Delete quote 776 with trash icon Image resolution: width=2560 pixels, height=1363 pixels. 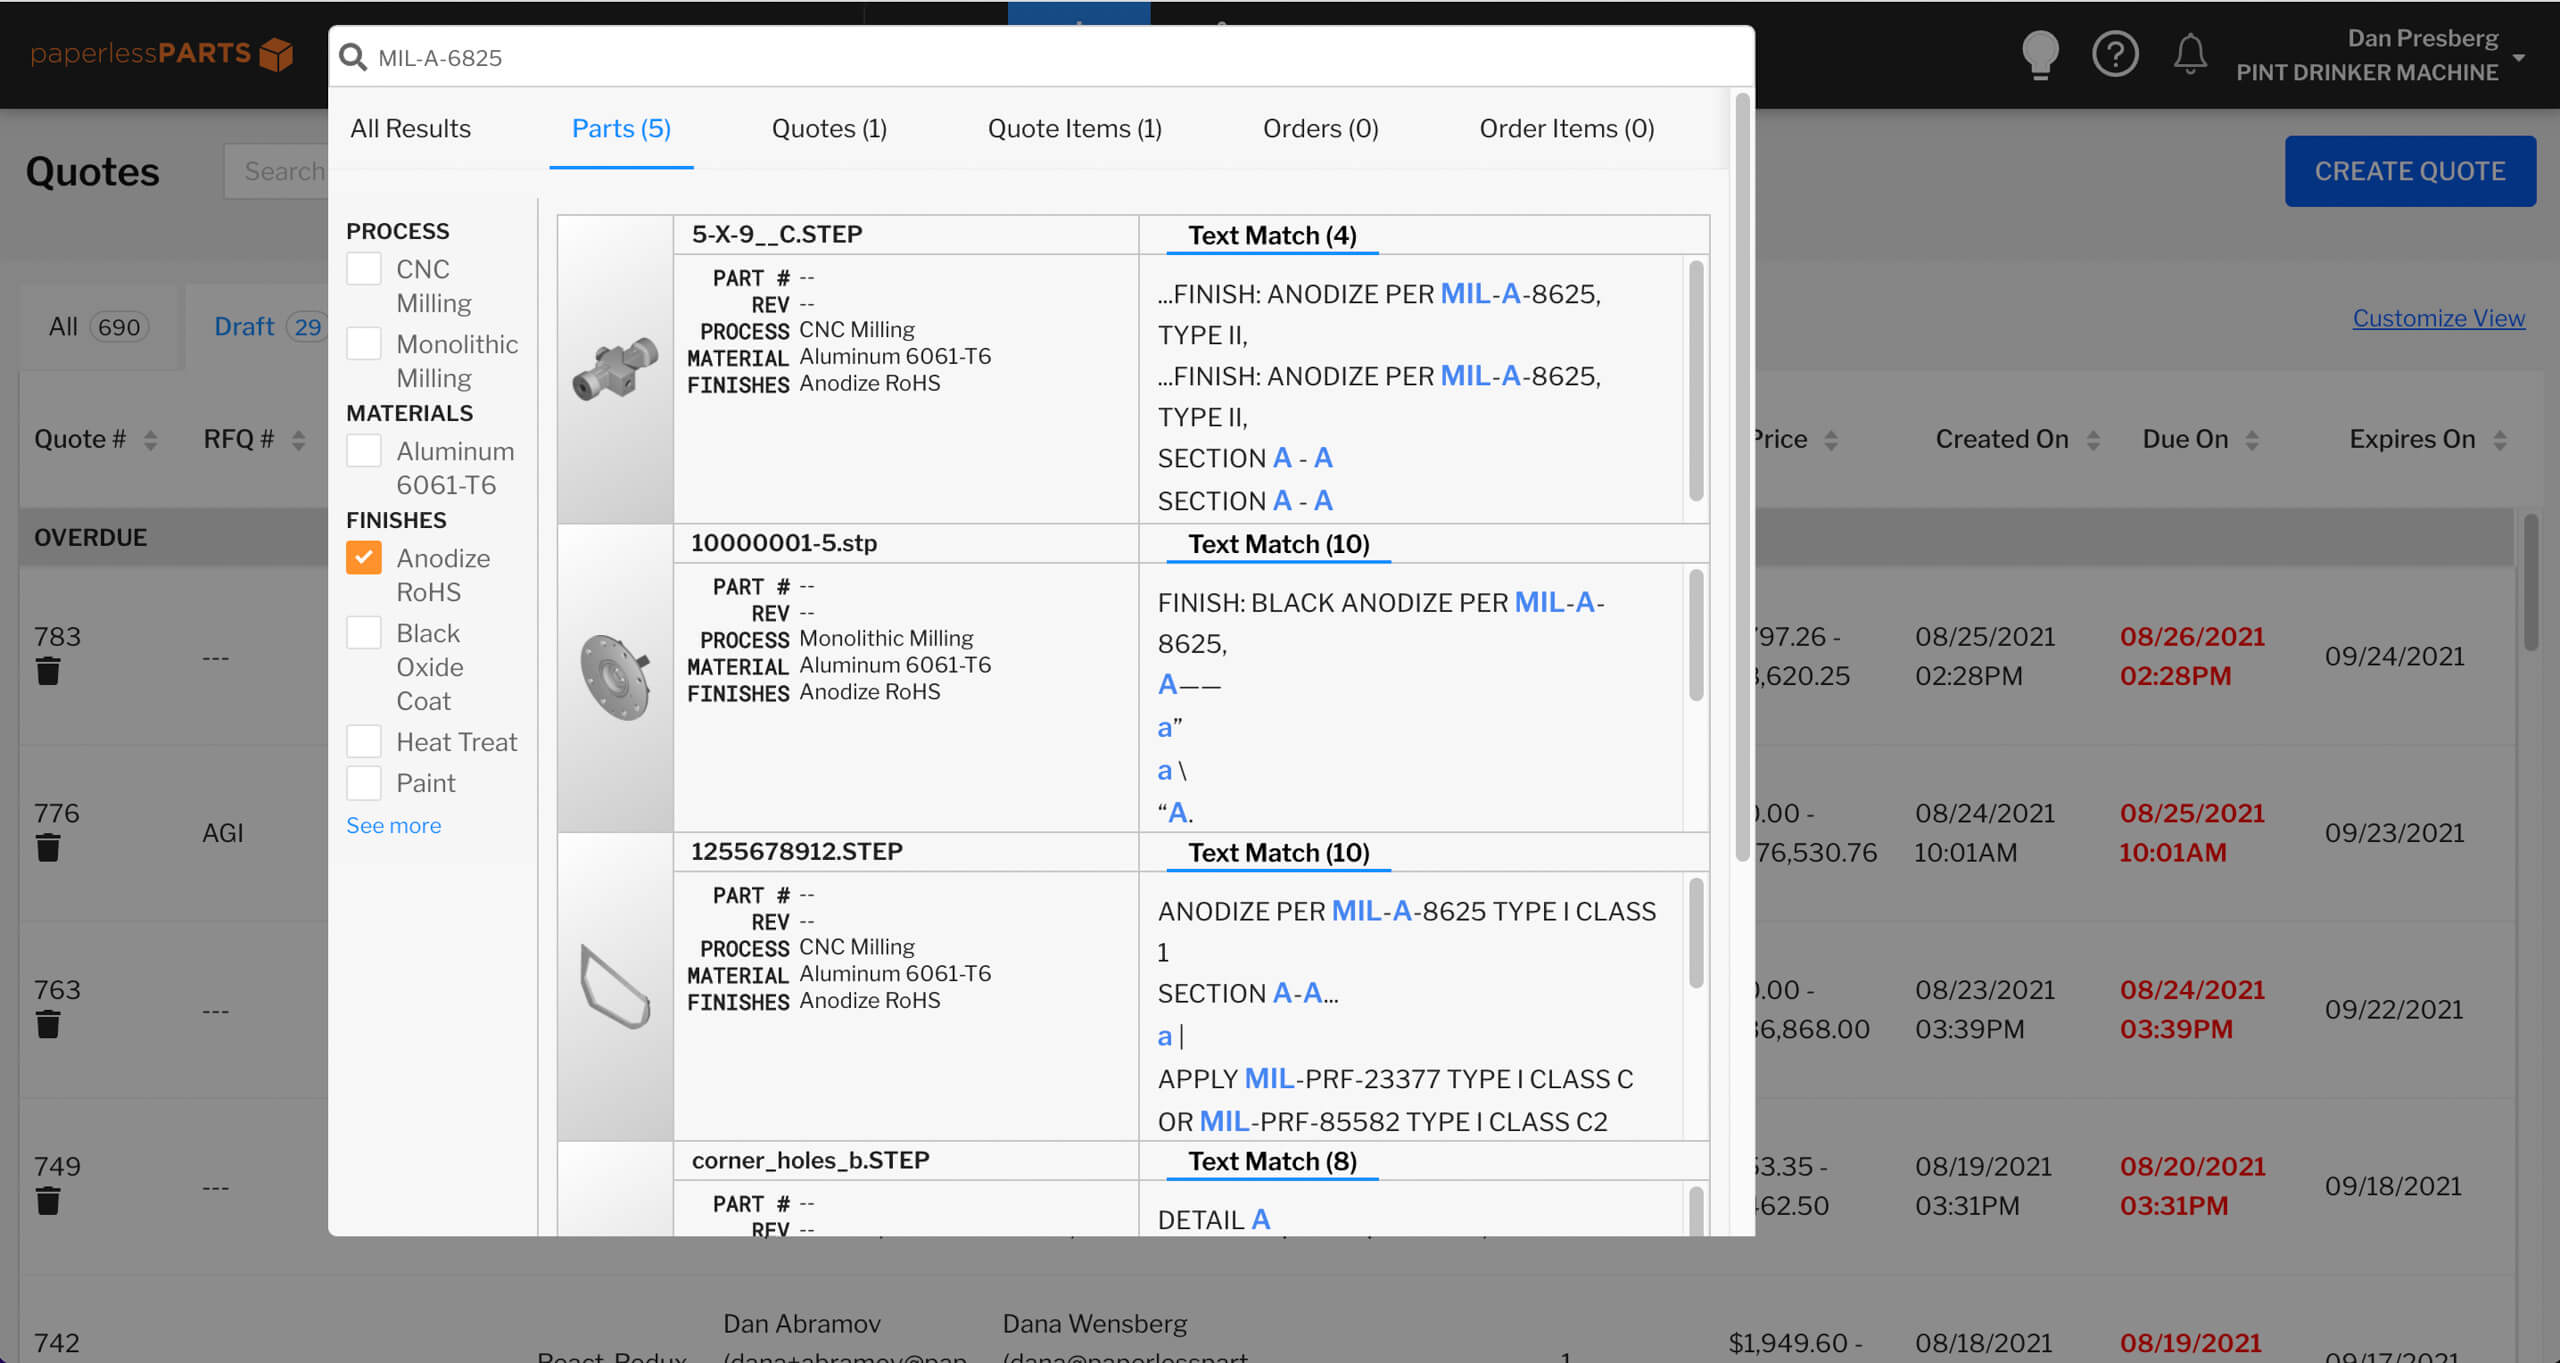click(48, 848)
